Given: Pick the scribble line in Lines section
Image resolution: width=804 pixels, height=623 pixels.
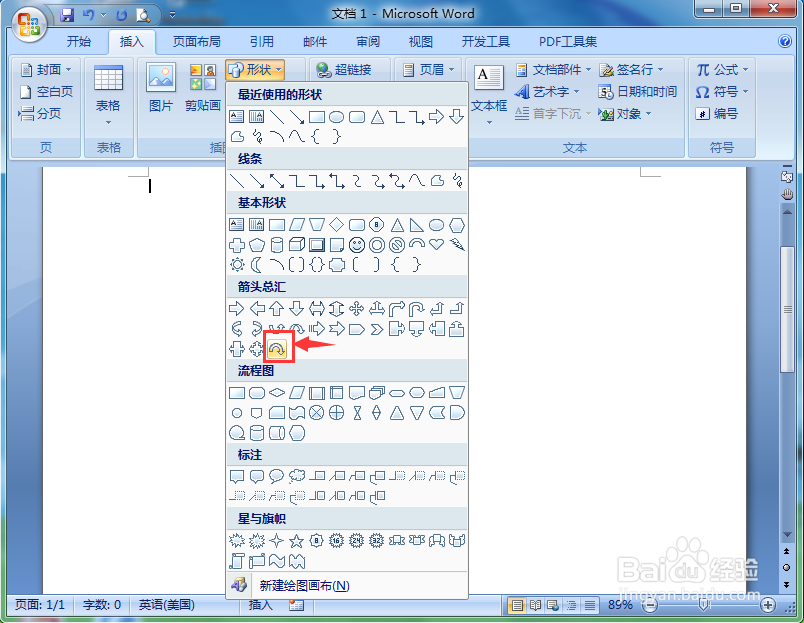Looking at the screenshot, I should 457,180.
